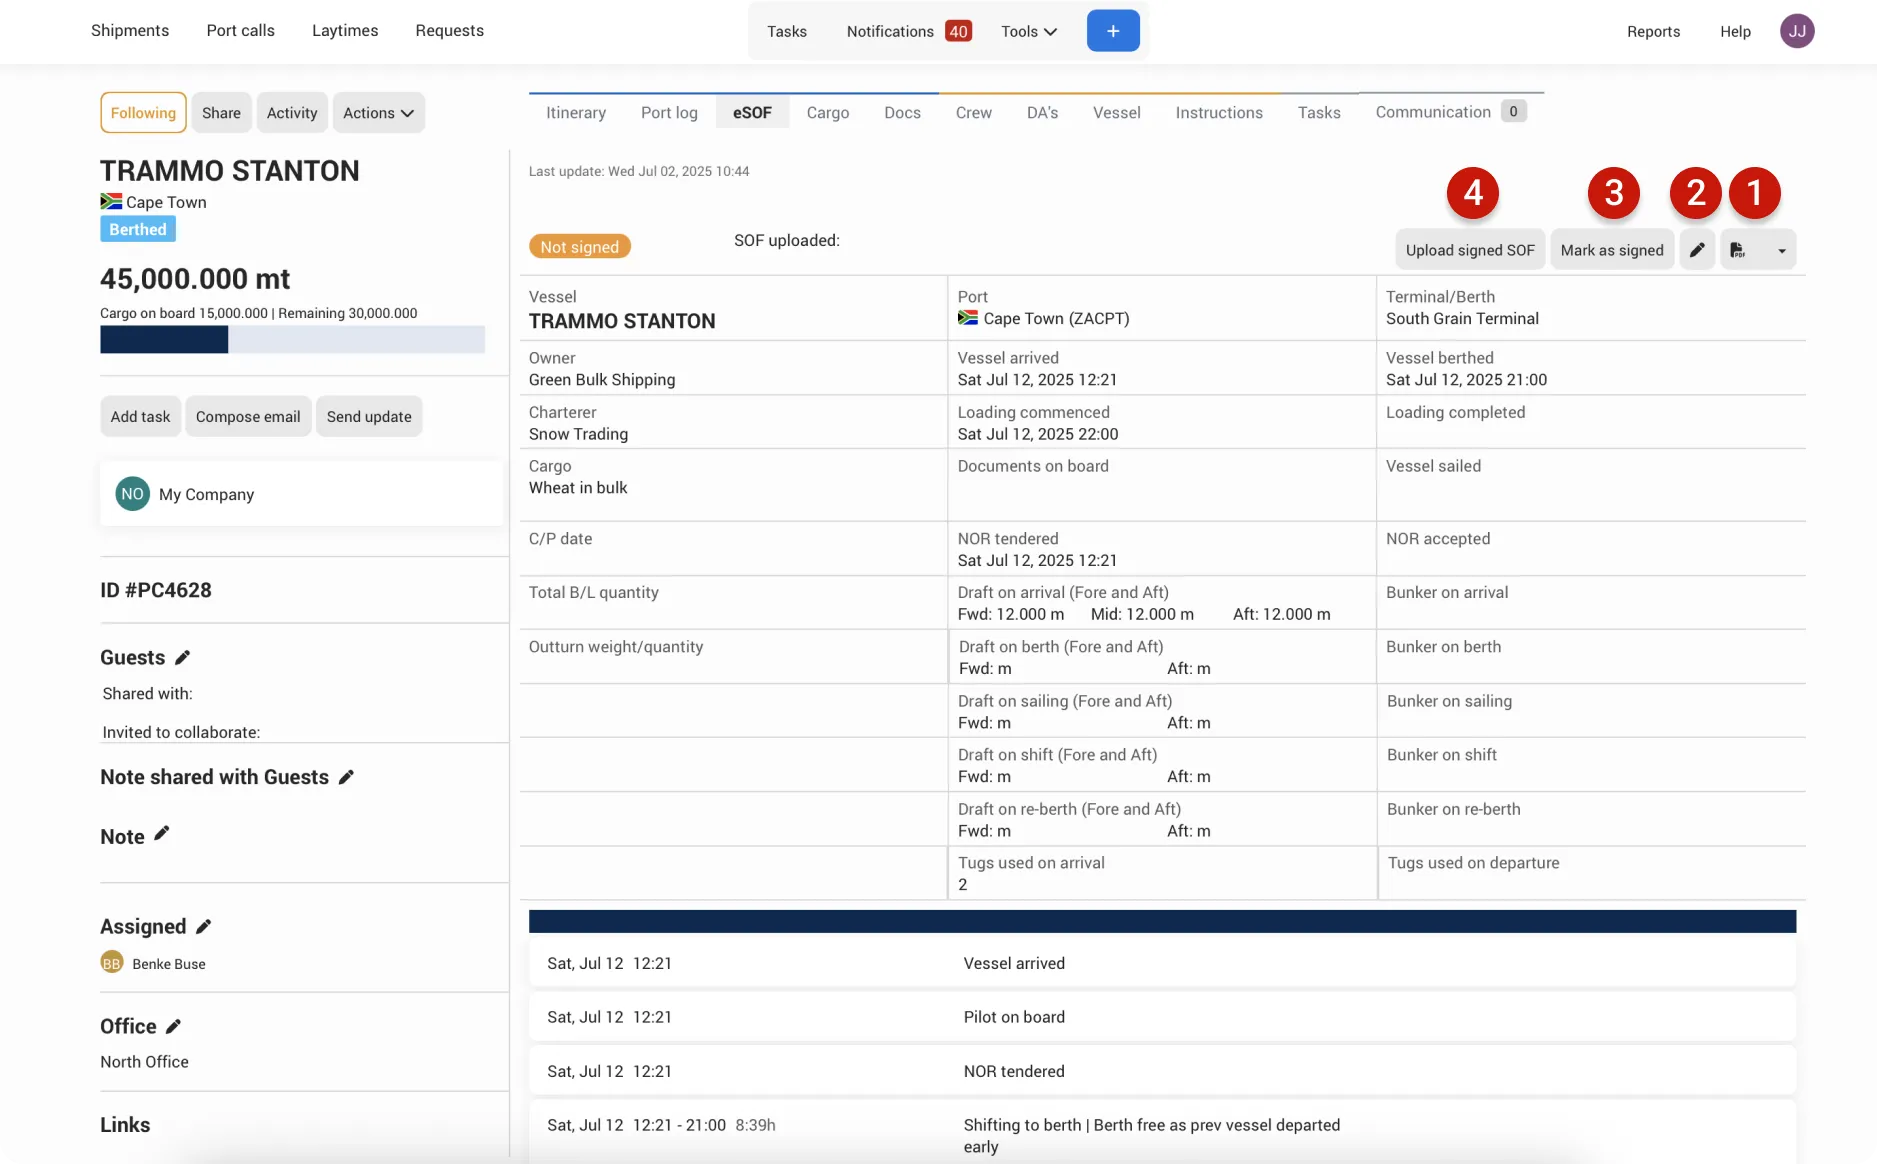Click the BB avatar of Benke Buse
Screen dimensions: 1877x1164
(111, 963)
